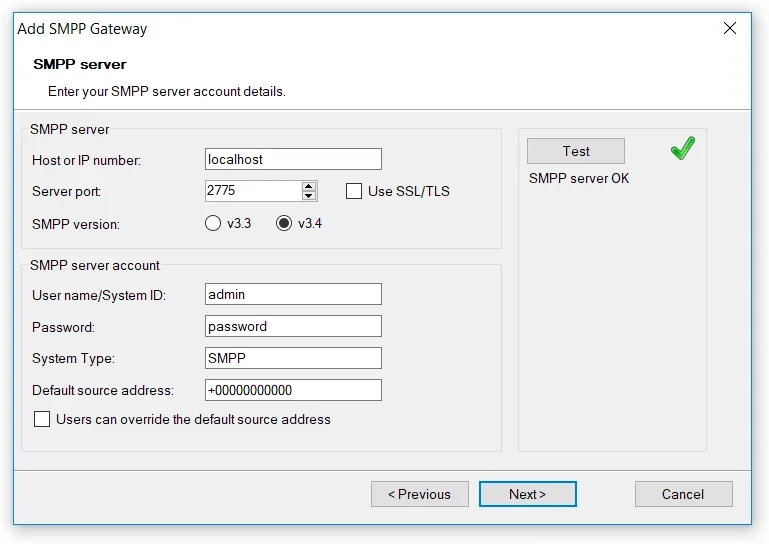Decrease server port with down arrow
Viewport: 769px width, 544px height.
tap(308, 196)
